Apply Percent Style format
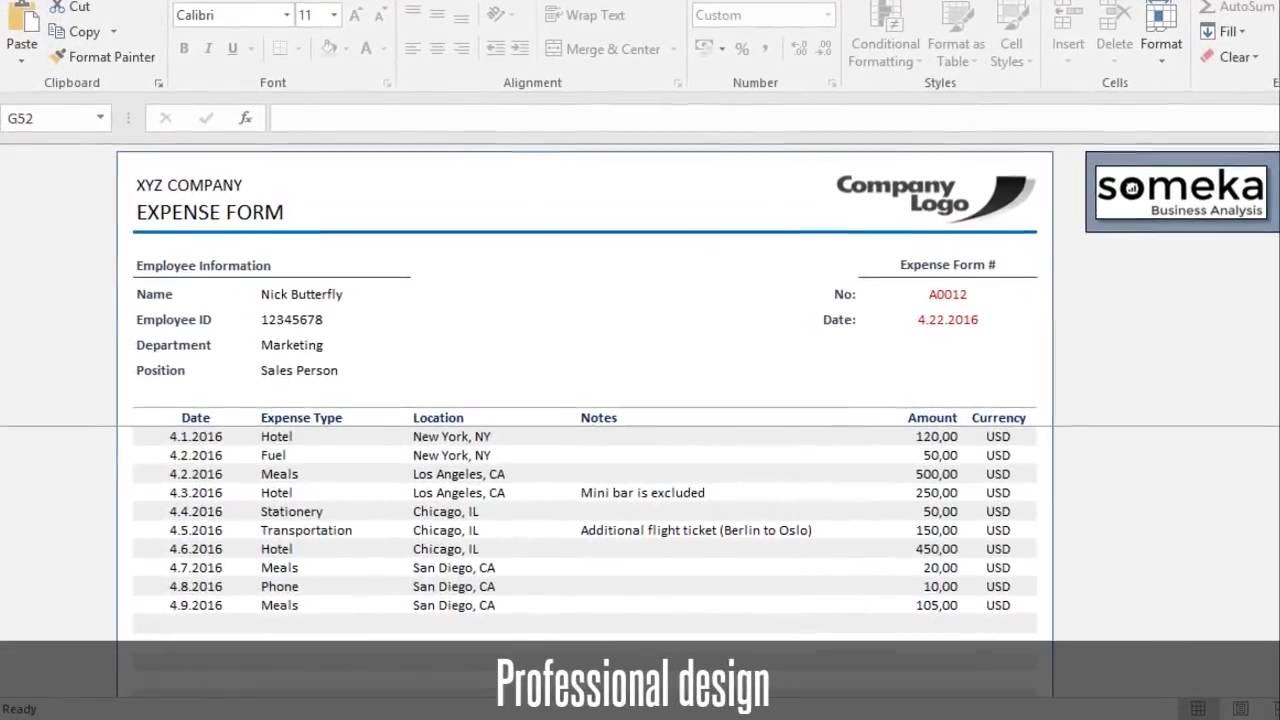 pyautogui.click(x=742, y=48)
